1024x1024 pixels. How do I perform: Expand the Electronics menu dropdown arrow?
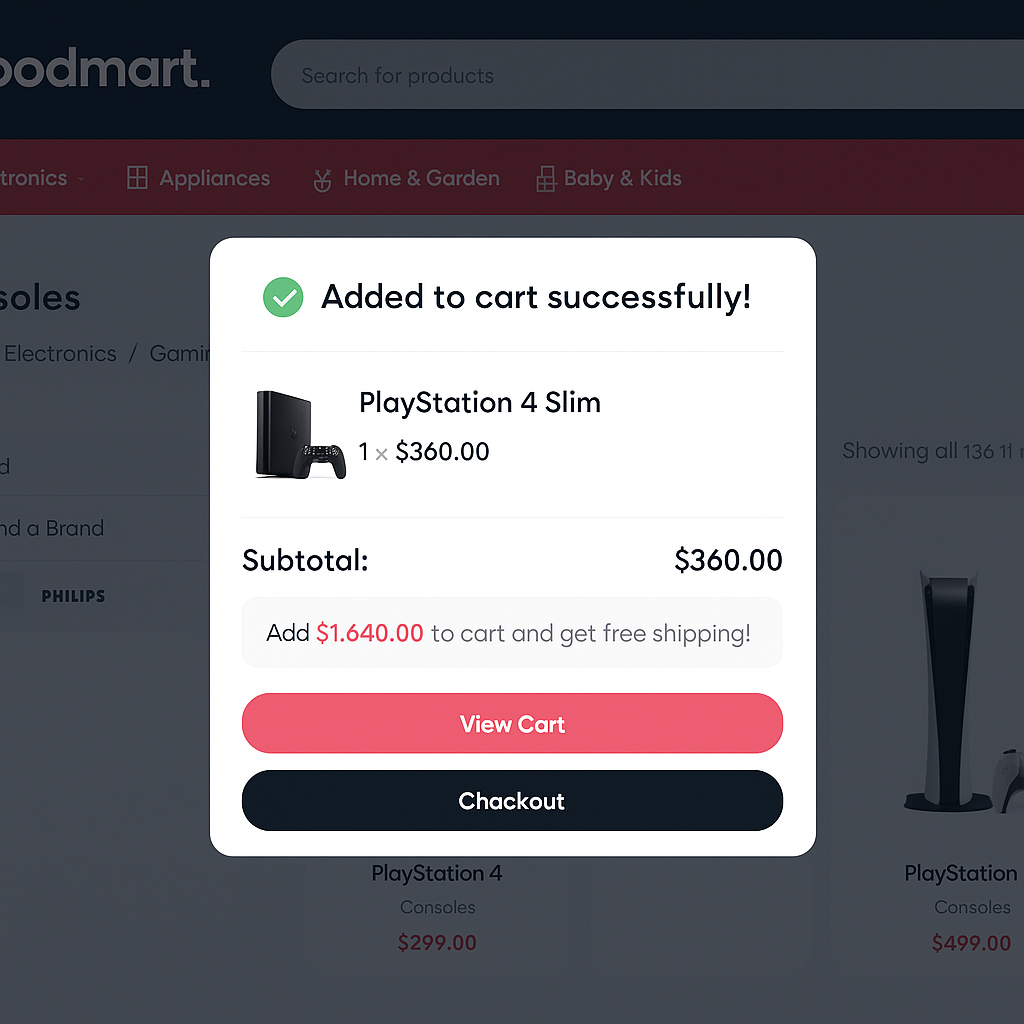click(81, 179)
